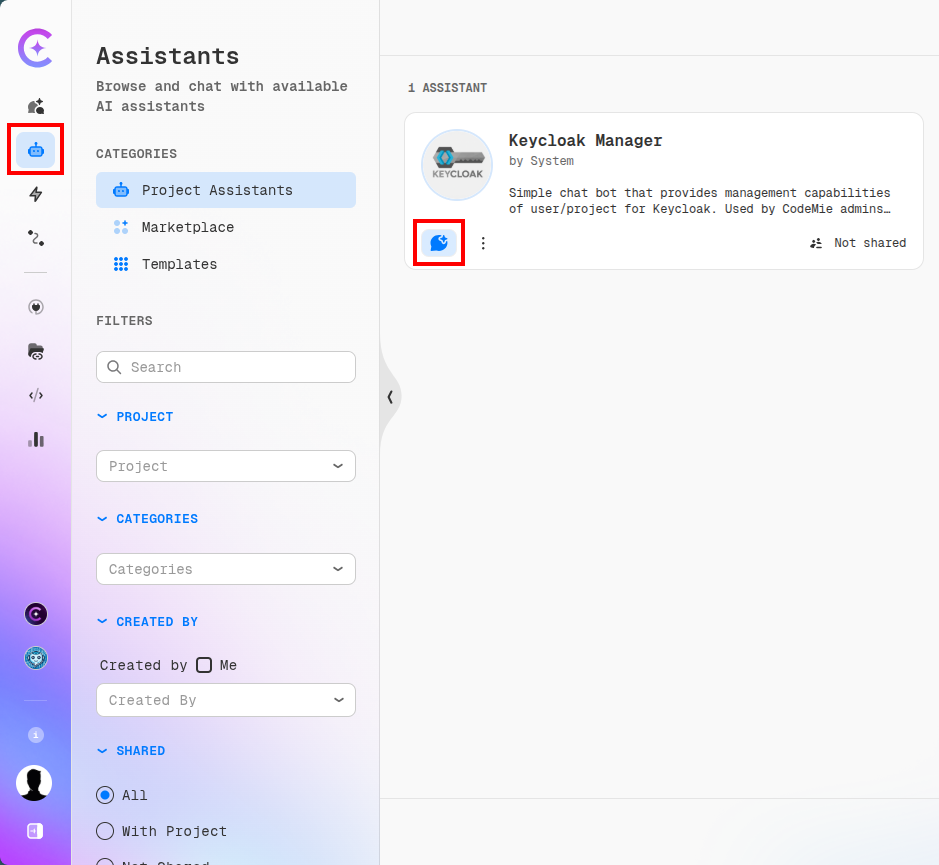This screenshot has width=939, height=865.
Task: Start chat with Keycloak Manager
Action: pyautogui.click(x=439, y=243)
